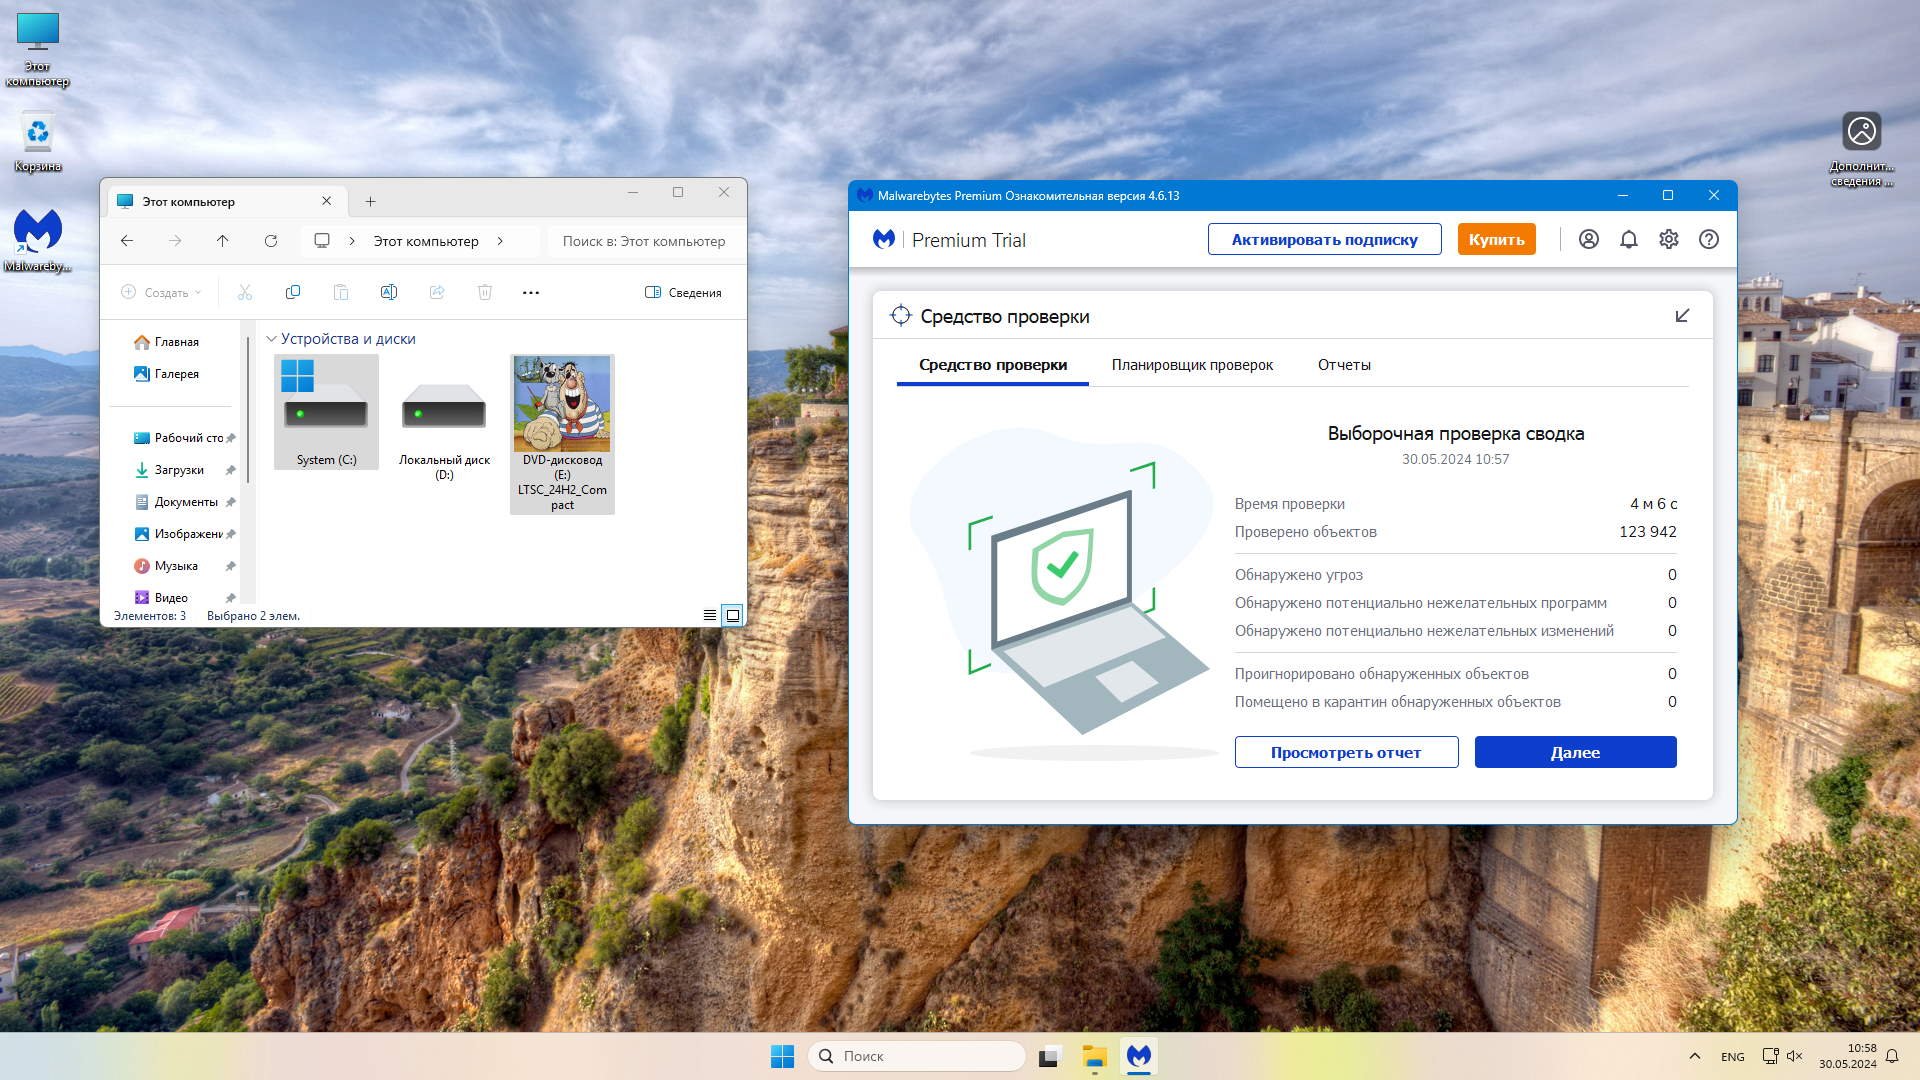1920x1080 pixels.
Task: Open the Создать dropdown menu
Action: (x=161, y=292)
